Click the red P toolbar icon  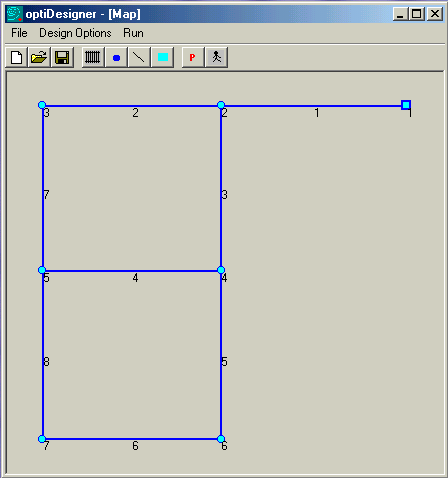[x=193, y=57]
